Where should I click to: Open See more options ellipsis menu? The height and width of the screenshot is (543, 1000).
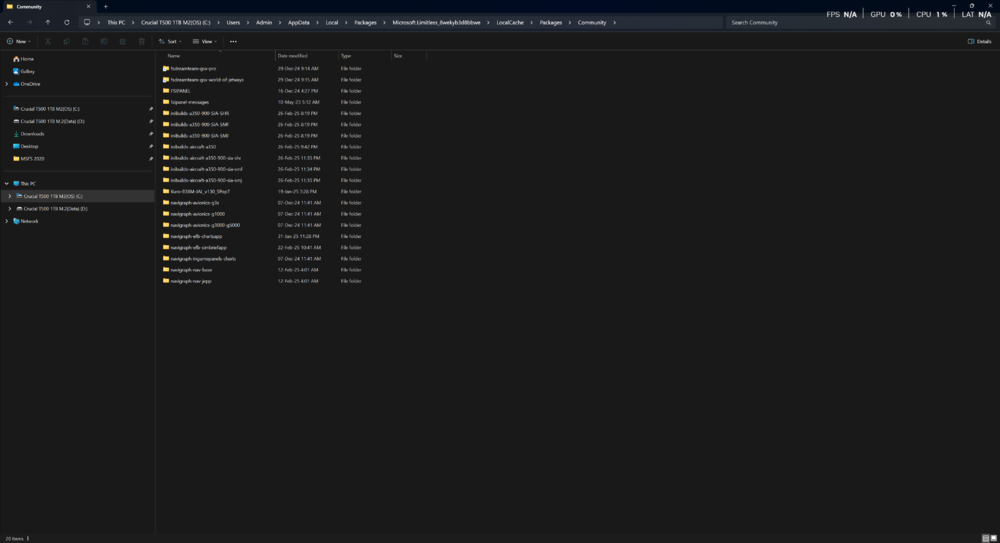coord(233,42)
